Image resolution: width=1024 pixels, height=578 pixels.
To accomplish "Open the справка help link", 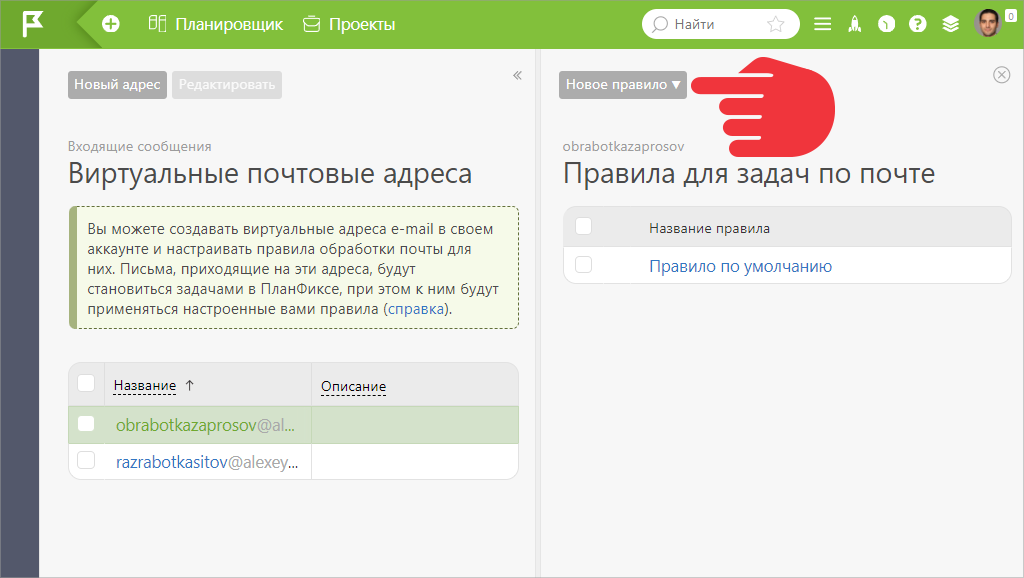I will tap(416, 309).
